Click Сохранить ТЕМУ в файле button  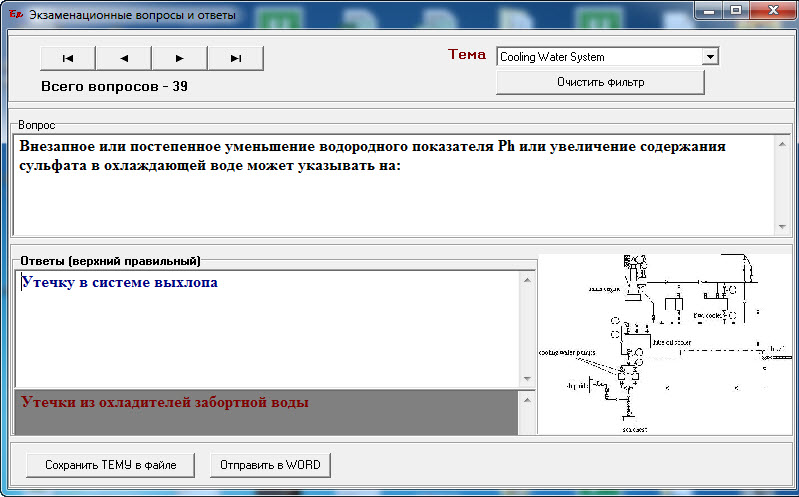110,465
